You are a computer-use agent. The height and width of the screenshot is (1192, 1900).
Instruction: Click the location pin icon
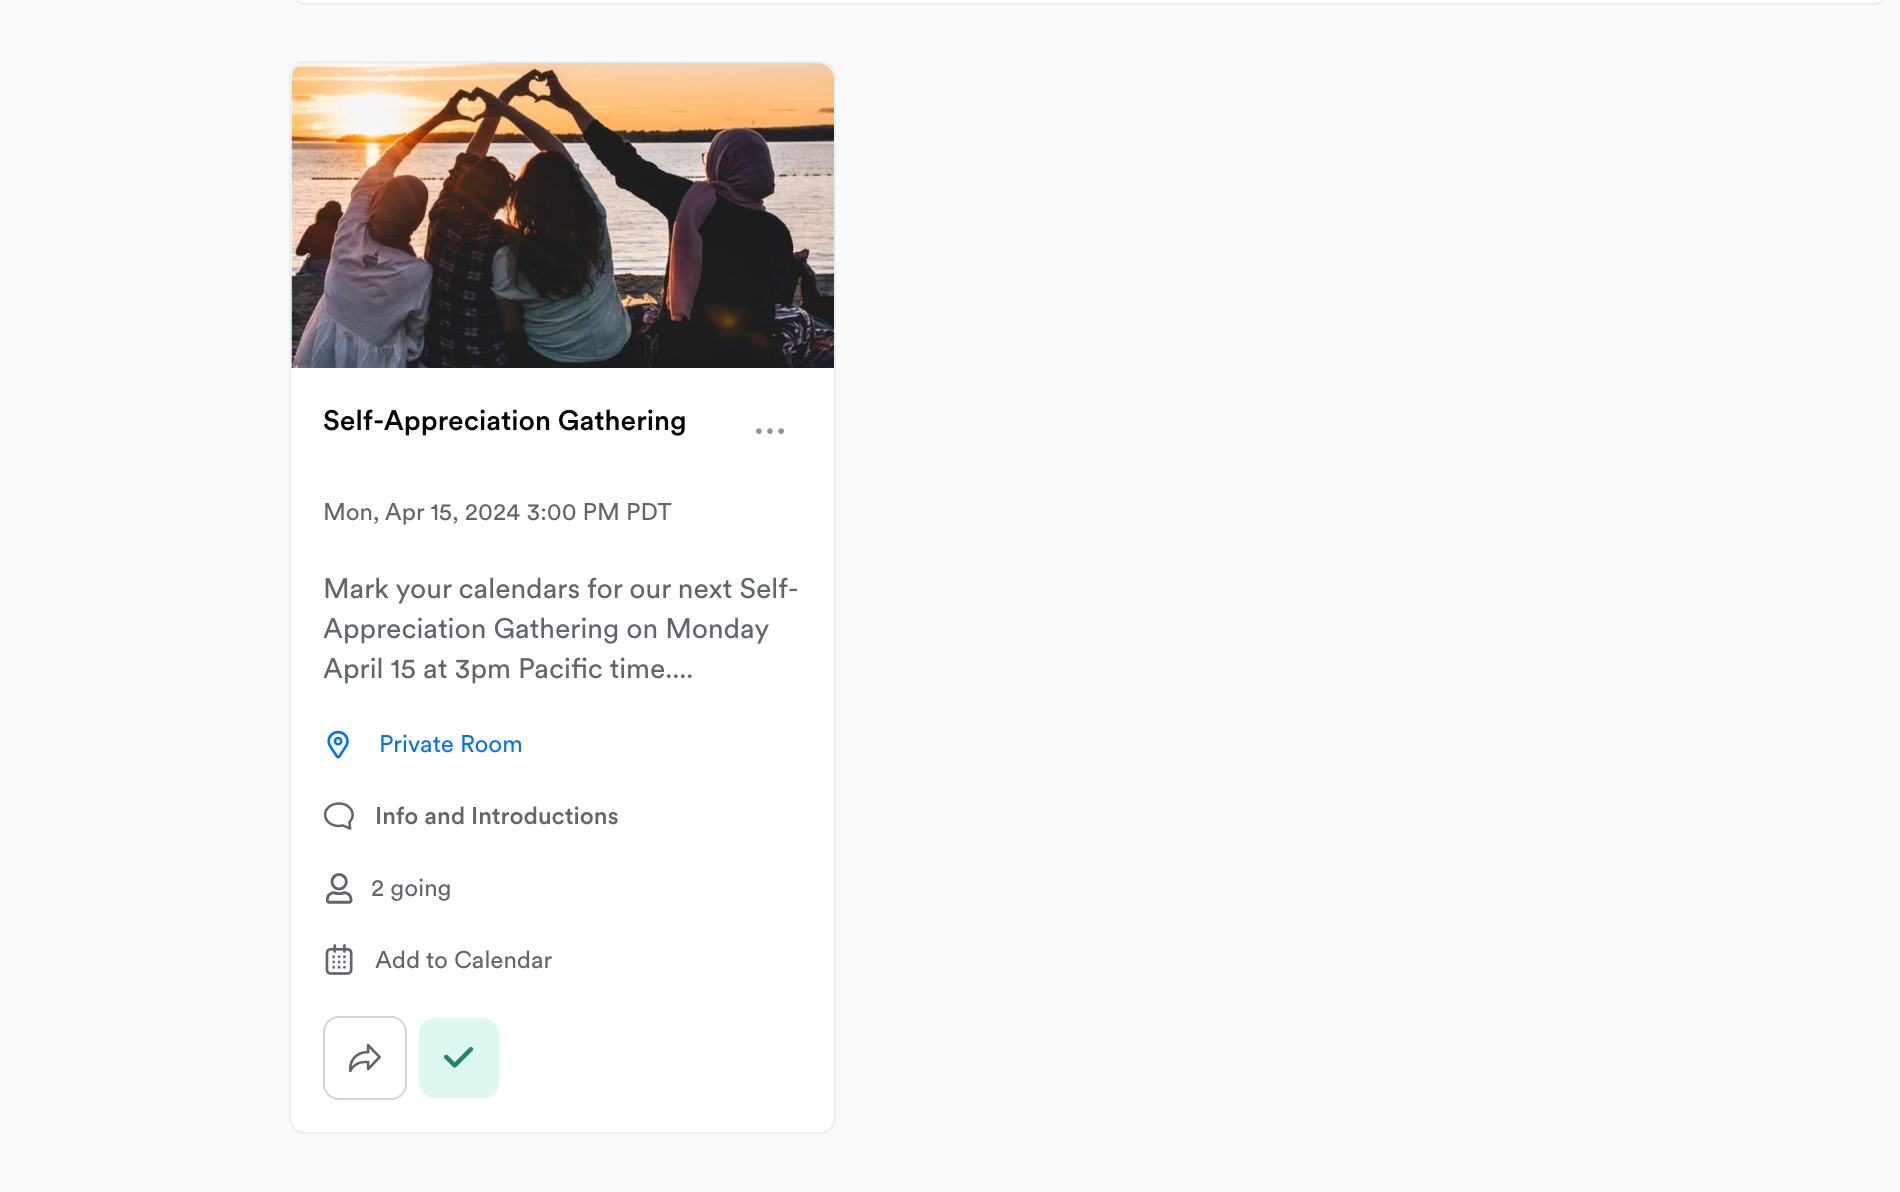[x=338, y=744]
